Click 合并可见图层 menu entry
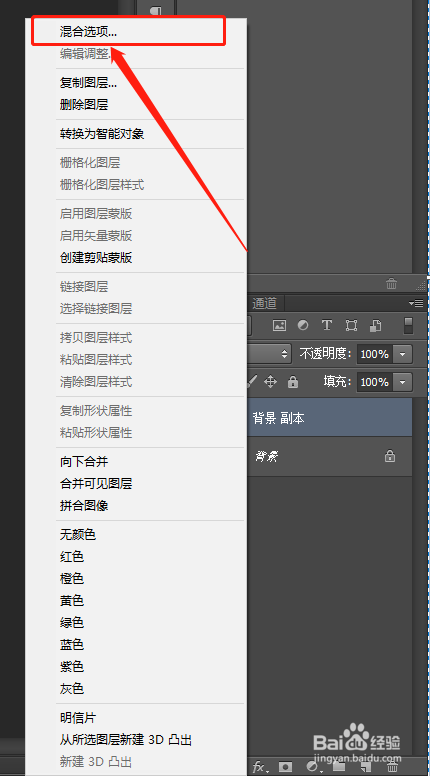Viewport: 430px width, 776px height. 96,484
